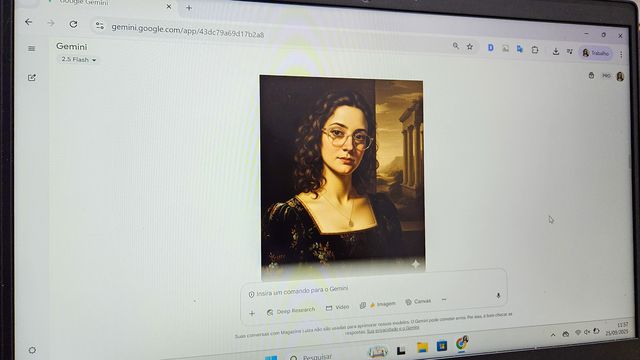640x360 pixels.
Task: Open the Google Translate extension icon
Action: (x=520, y=49)
